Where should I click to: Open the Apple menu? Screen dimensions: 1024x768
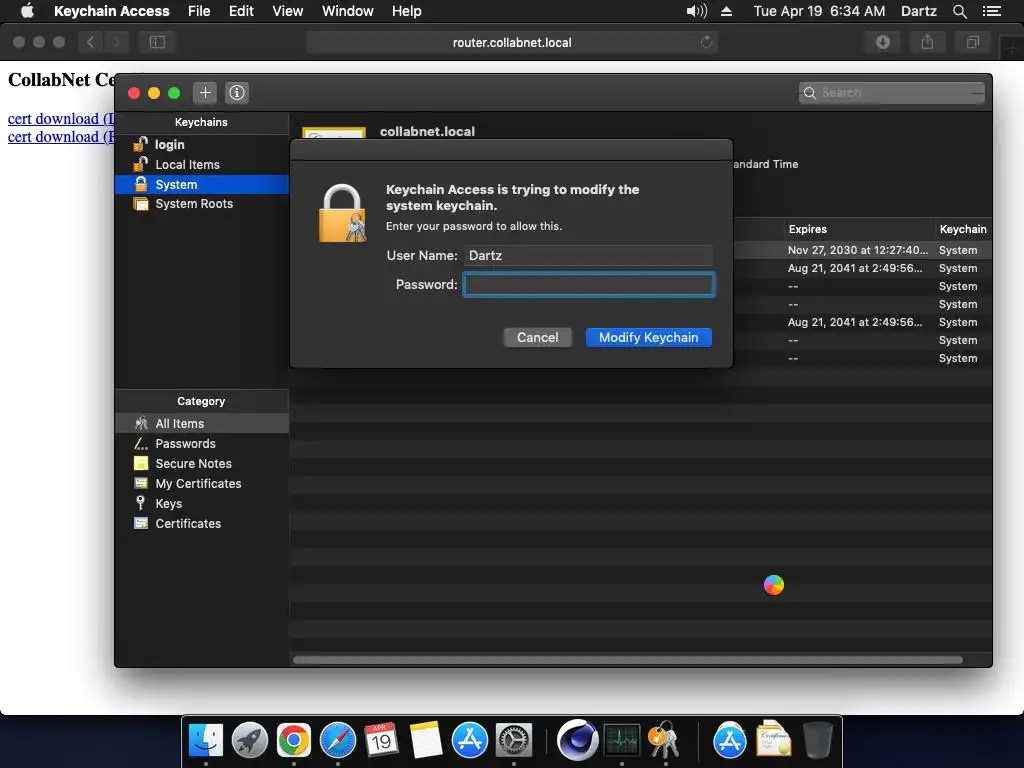(27, 11)
